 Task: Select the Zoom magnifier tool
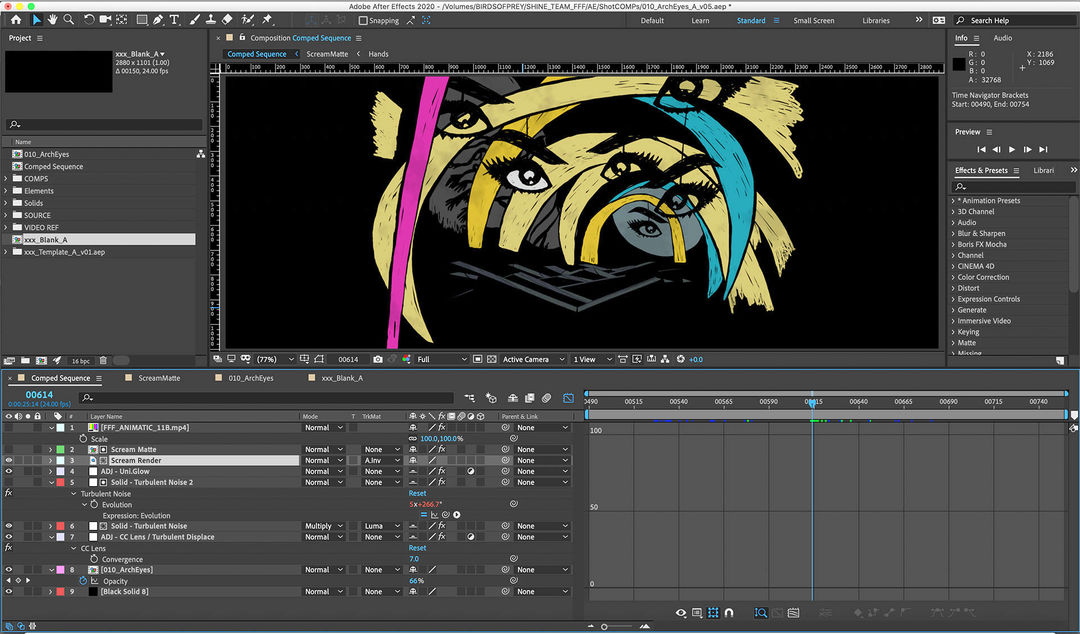[x=69, y=19]
